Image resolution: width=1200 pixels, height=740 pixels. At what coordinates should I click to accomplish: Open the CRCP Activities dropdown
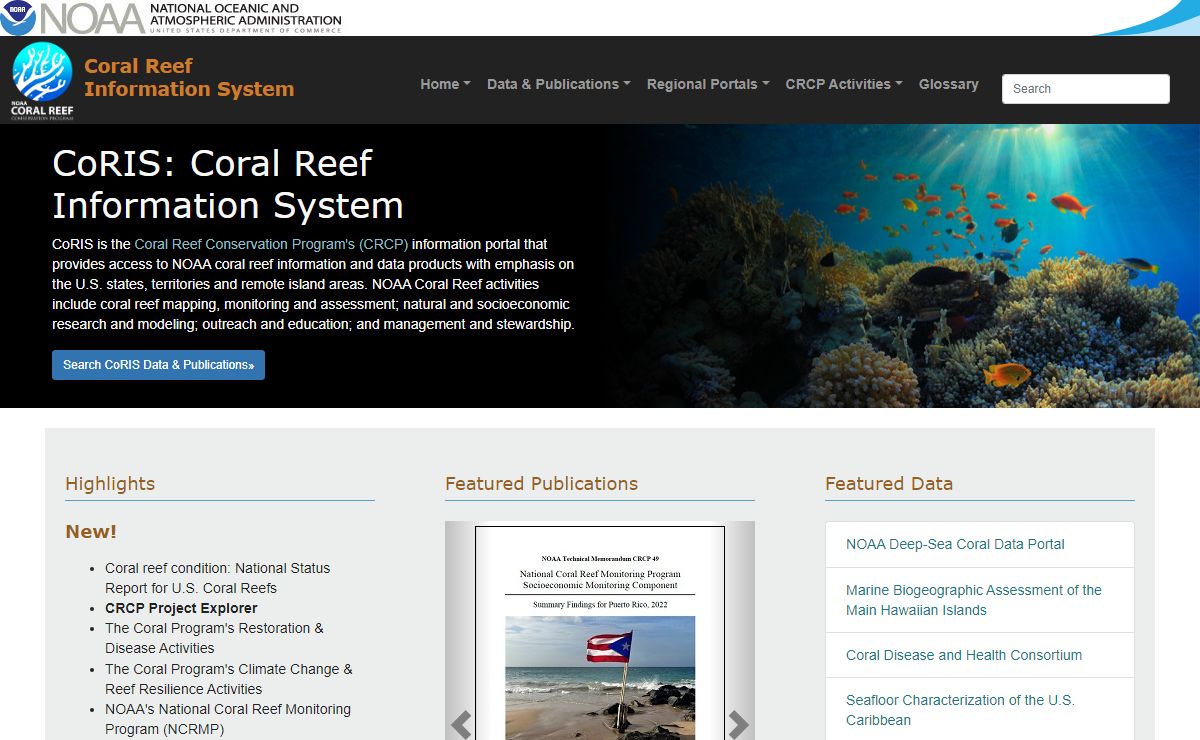843,84
